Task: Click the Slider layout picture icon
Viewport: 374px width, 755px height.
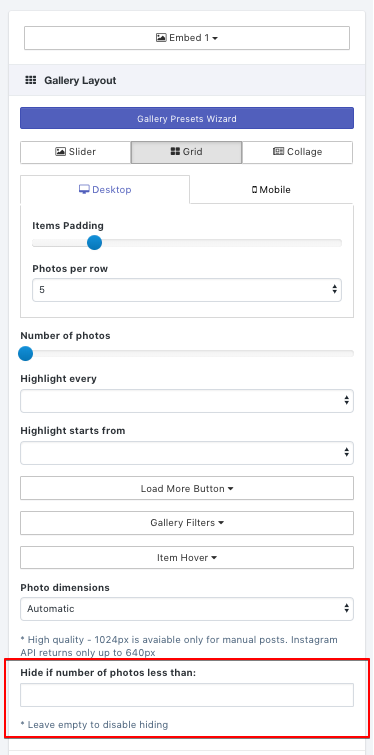Action: click(61, 152)
